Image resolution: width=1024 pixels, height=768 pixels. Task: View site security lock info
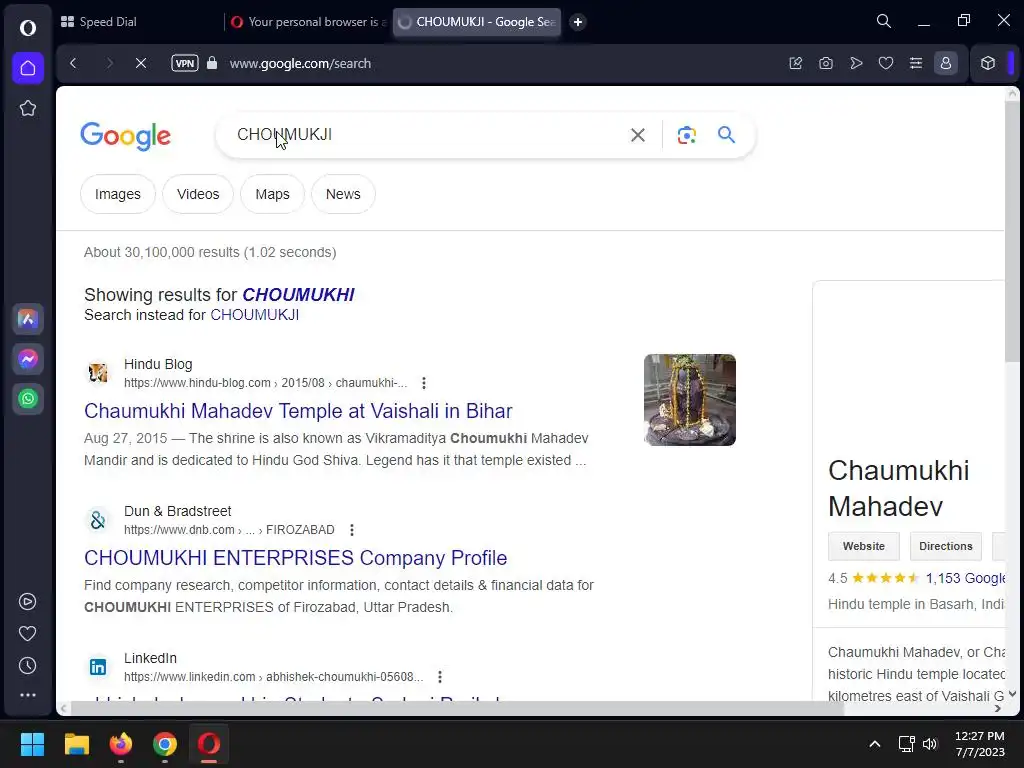click(212, 63)
